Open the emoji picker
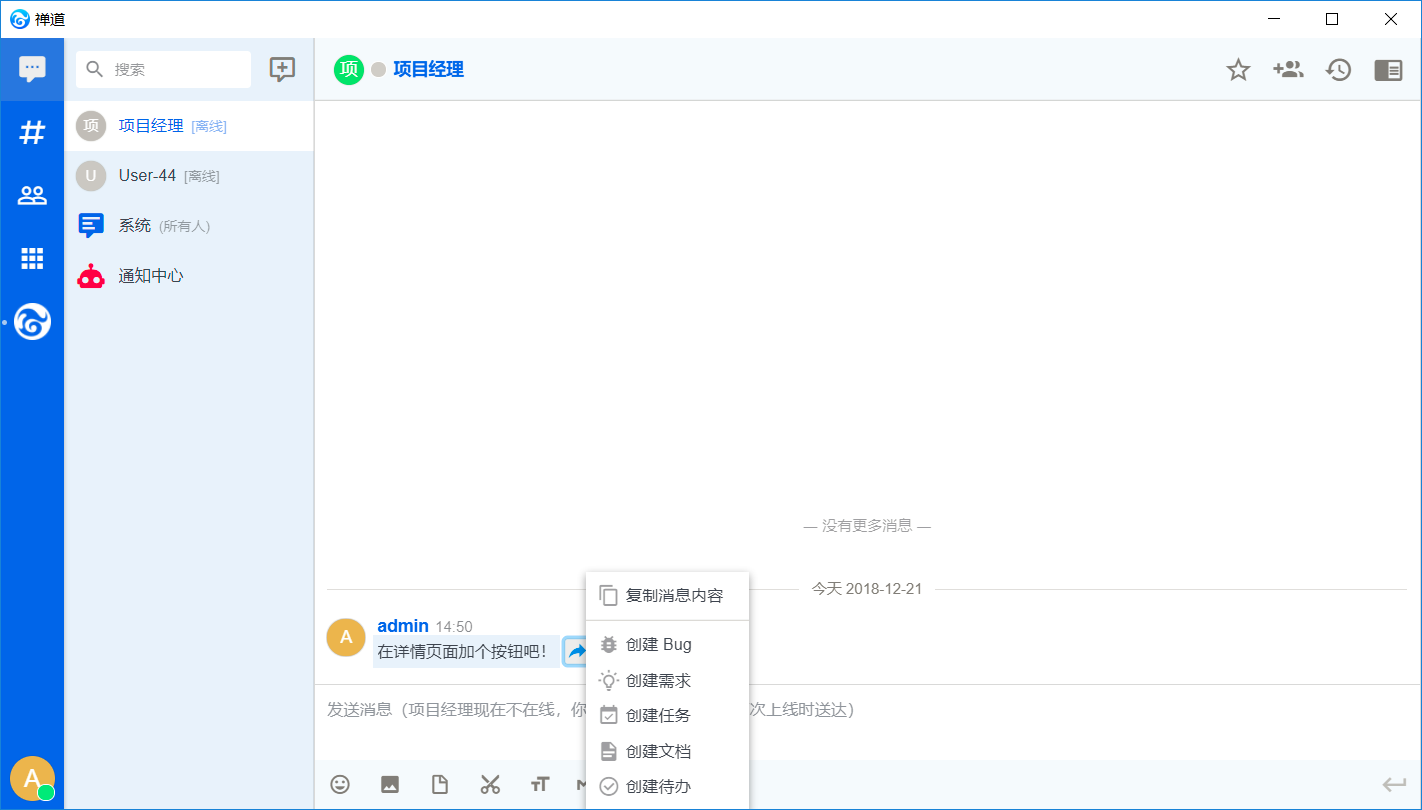1422x810 pixels. click(340, 784)
